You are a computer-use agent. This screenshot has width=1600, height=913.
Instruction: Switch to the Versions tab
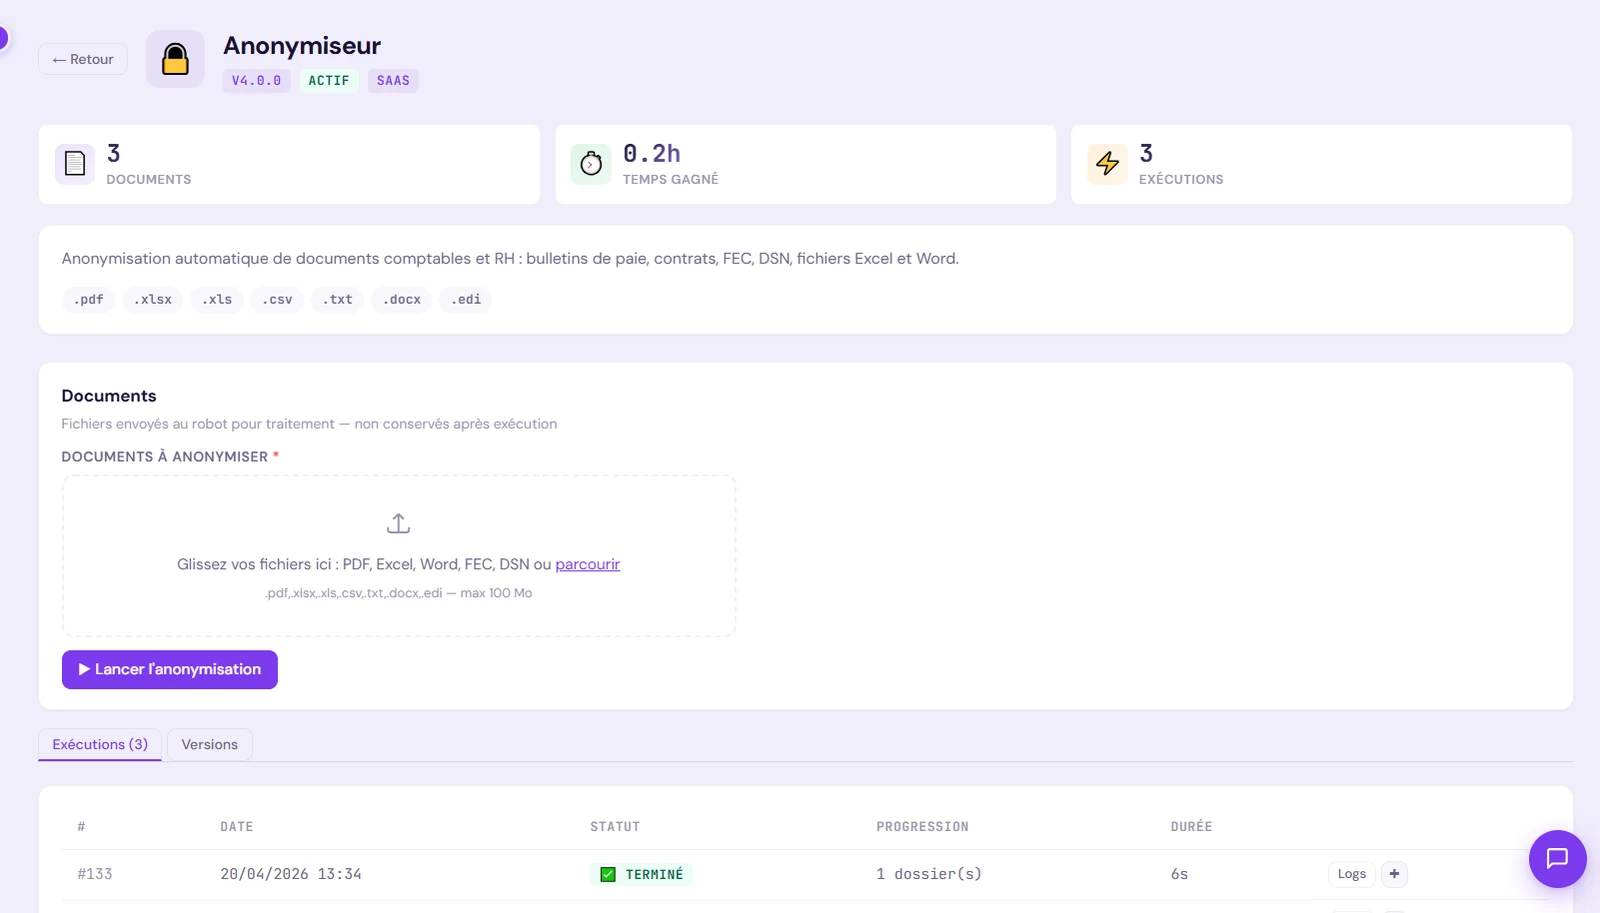coord(209,744)
